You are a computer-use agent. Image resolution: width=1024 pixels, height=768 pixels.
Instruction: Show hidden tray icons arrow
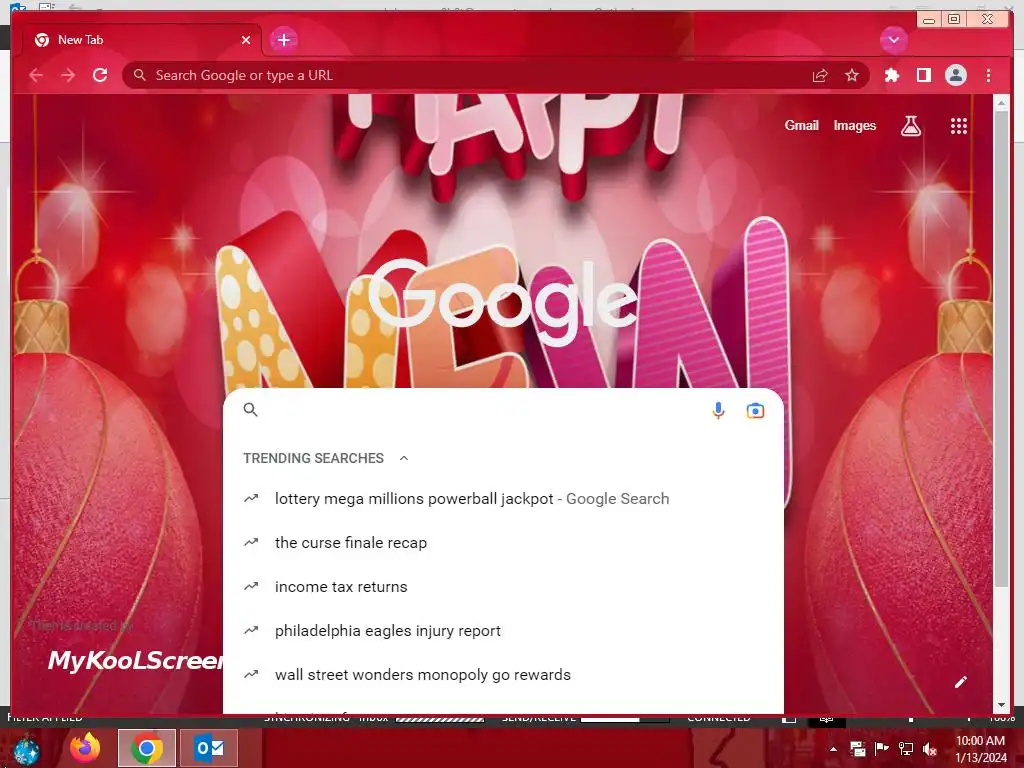click(x=833, y=749)
